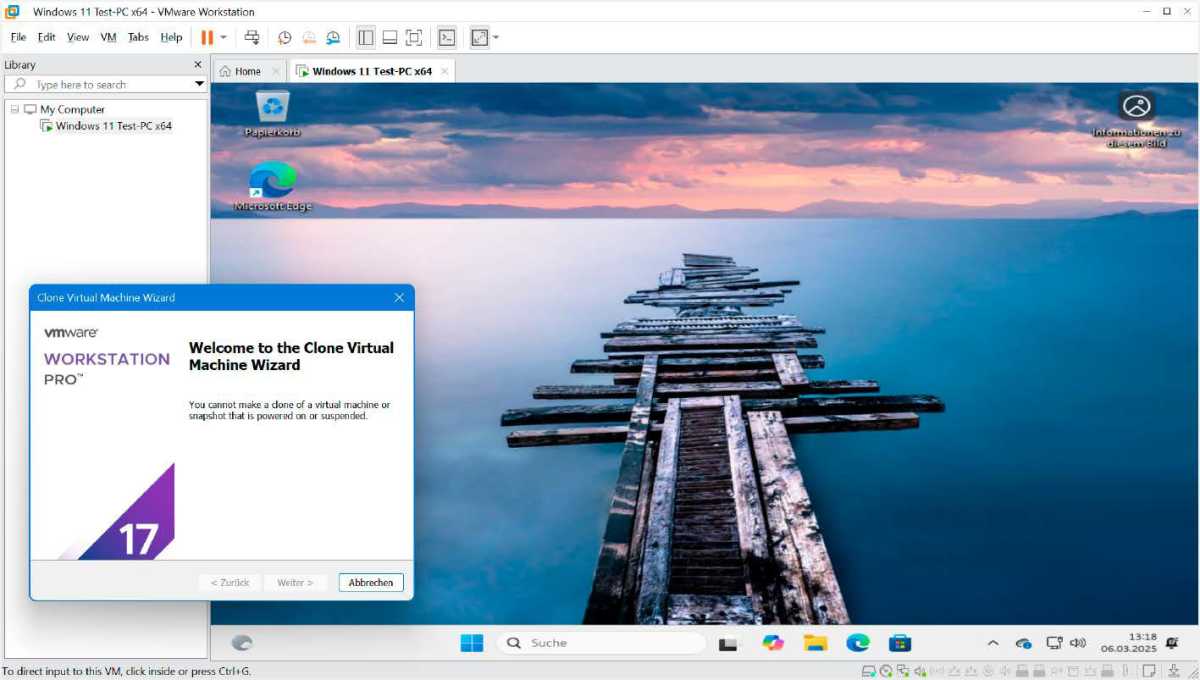The height and width of the screenshot is (680, 1200).
Task: Expand the suspend button dropdown arrow
Action: (x=224, y=37)
